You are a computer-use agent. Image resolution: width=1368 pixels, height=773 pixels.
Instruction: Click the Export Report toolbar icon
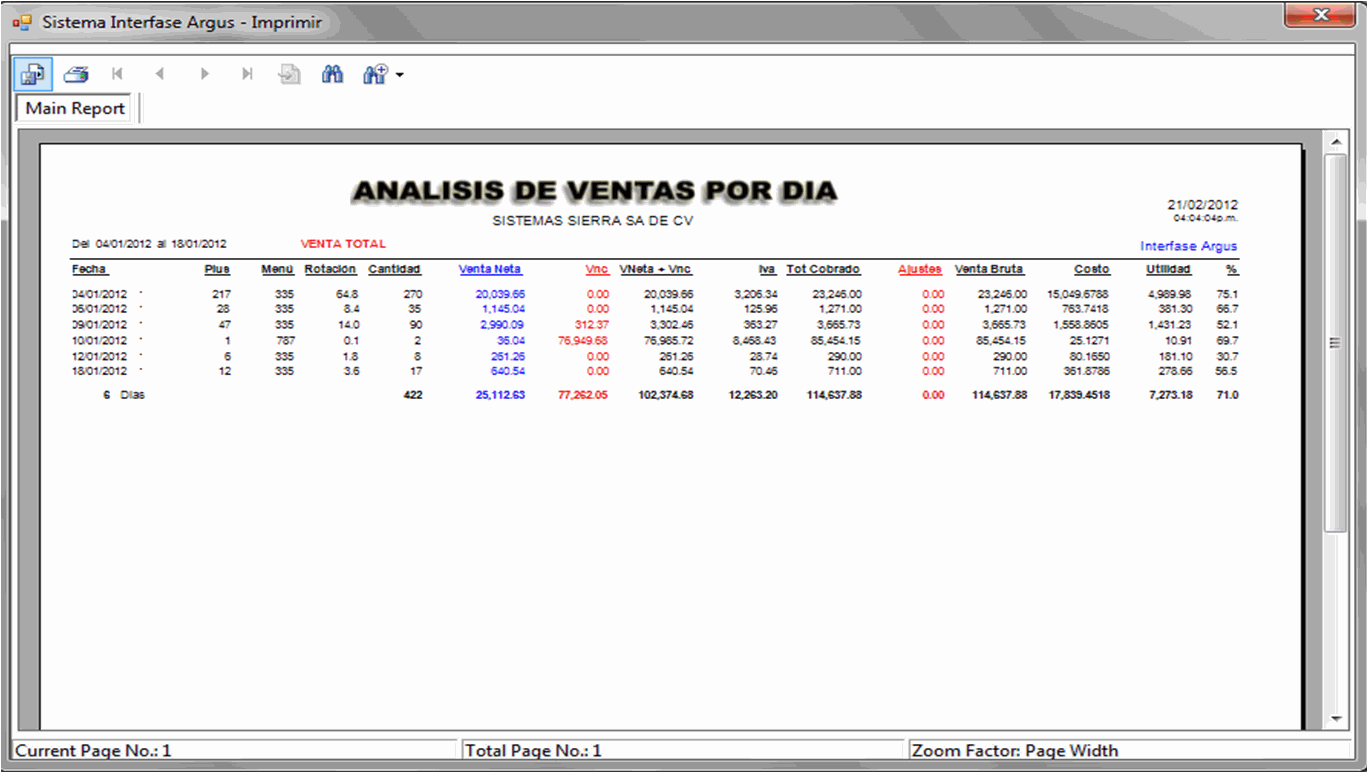33,74
